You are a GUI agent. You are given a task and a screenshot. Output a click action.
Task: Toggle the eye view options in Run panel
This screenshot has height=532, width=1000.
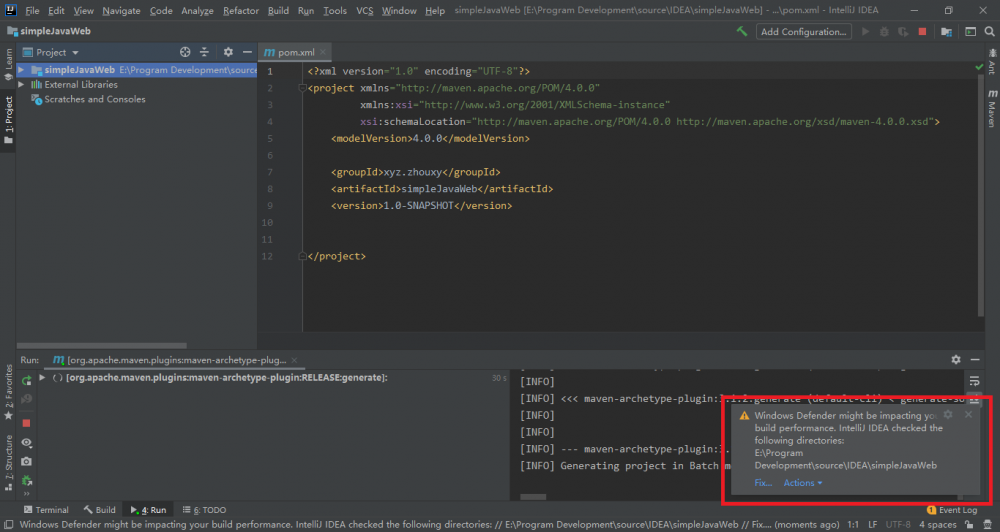26,442
